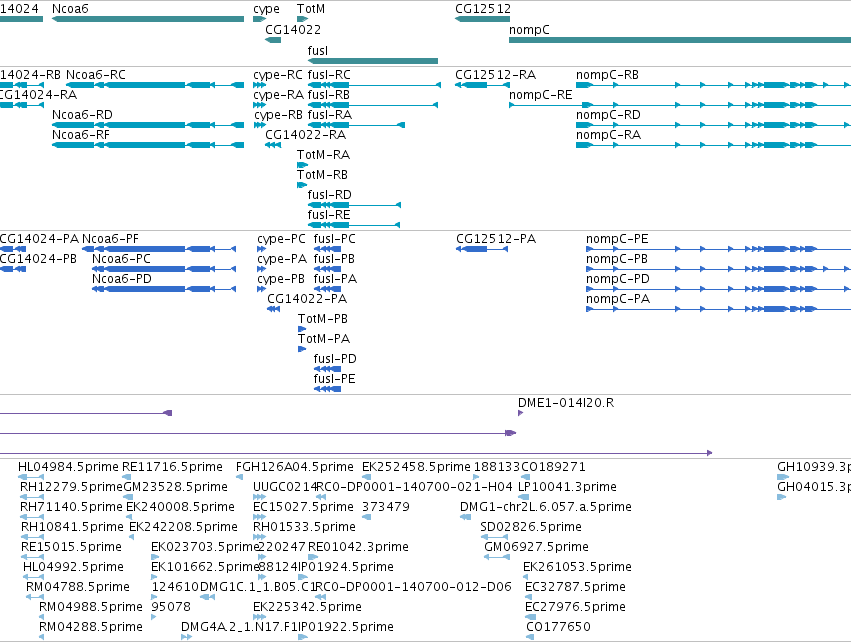Select EST RE11716.5prime
Screen dimensions: 851x642
[x=172, y=467]
